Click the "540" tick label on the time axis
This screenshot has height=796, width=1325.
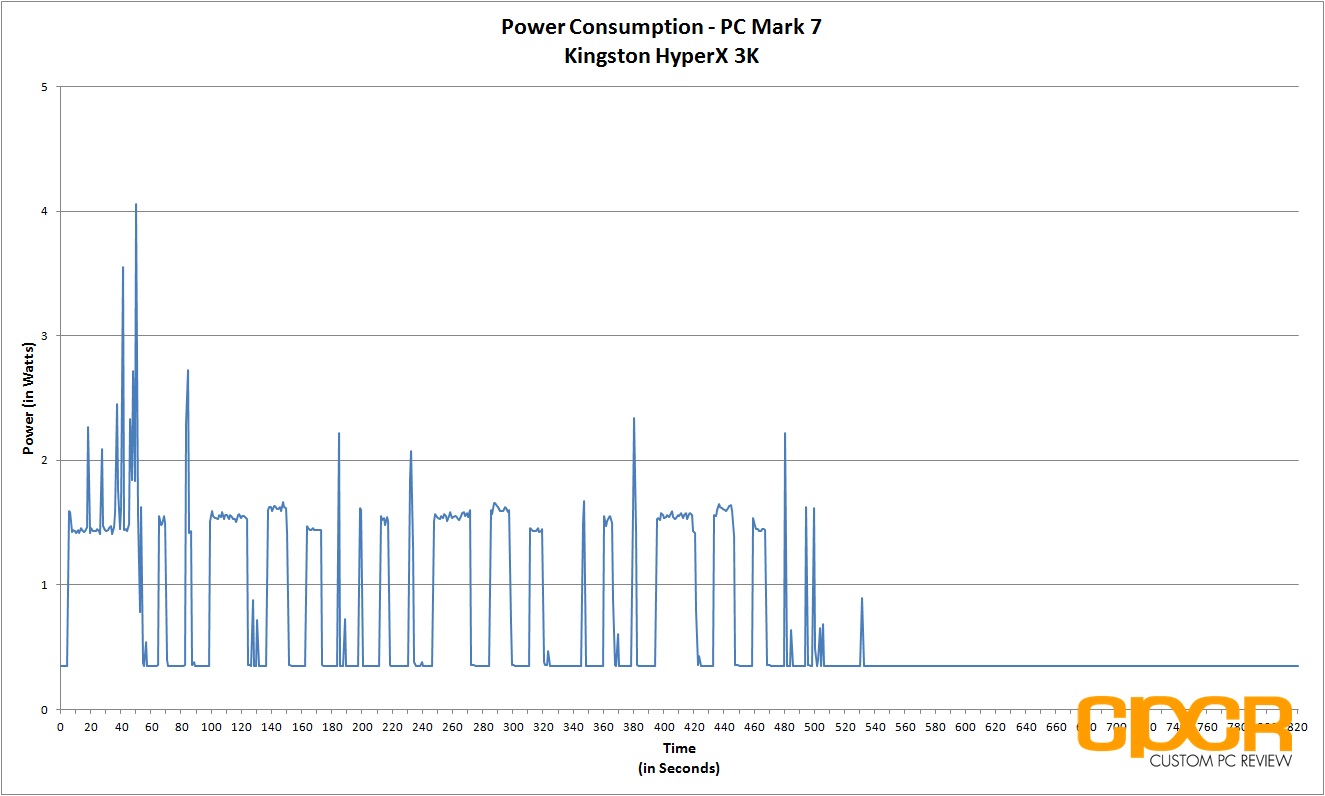[x=875, y=727]
